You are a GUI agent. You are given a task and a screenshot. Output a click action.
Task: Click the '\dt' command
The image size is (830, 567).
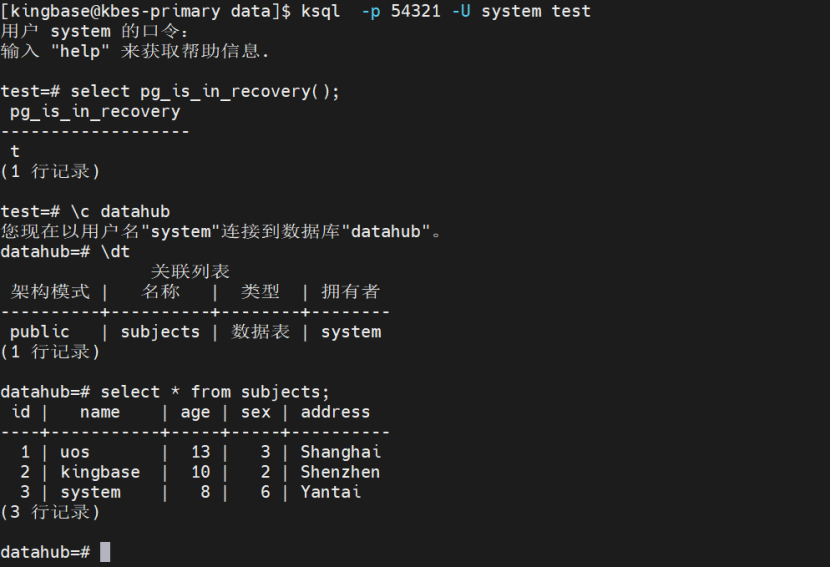click(115, 251)
